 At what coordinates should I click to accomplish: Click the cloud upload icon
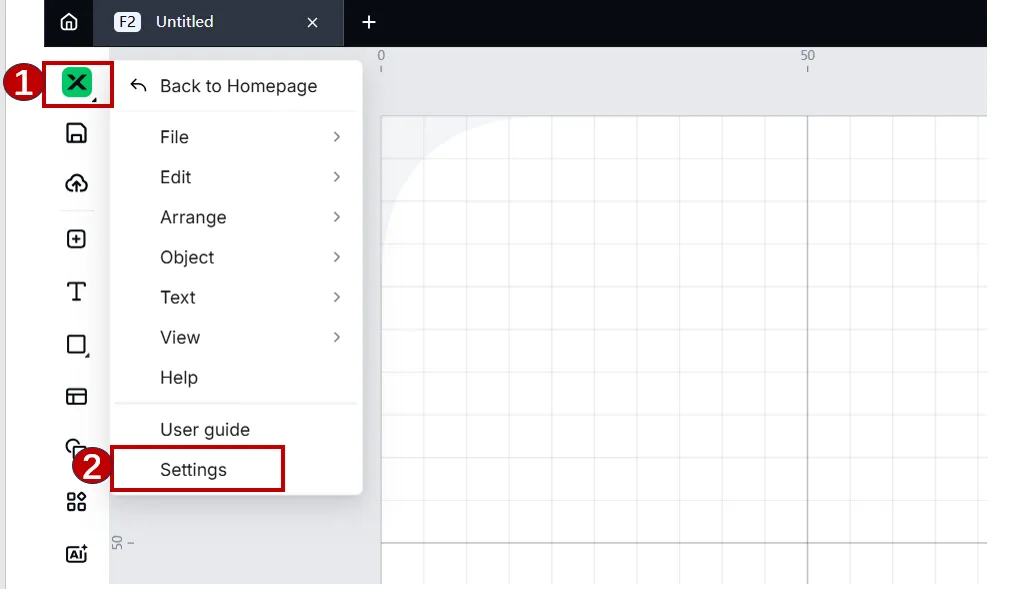click(x=76, y=184)
